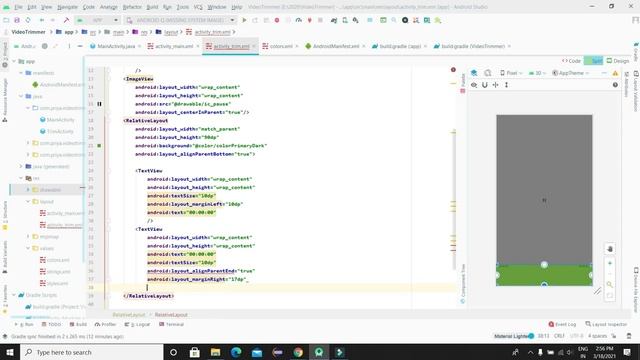Open the File menu
The width and height of the screenshot is (640, 360).
[x=18, y=7]
